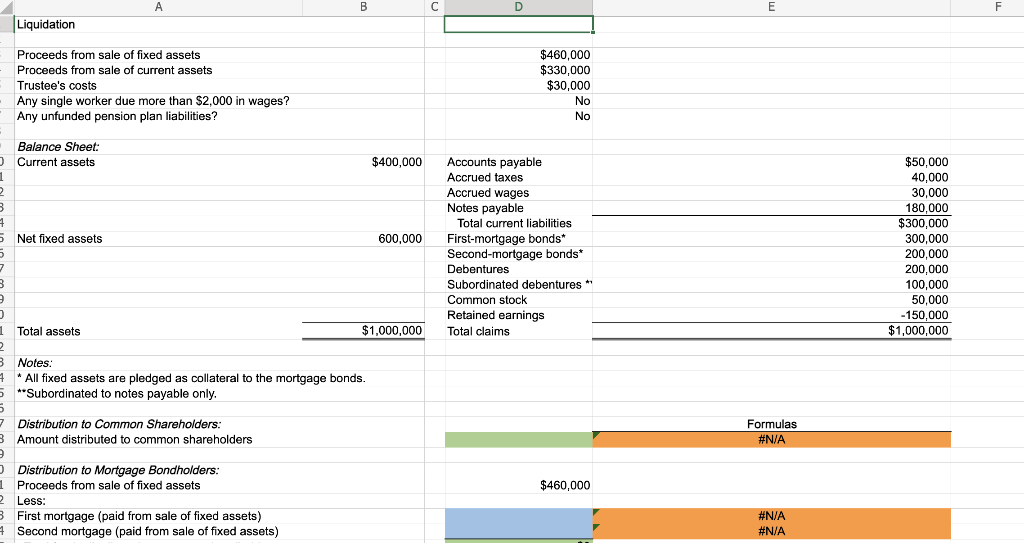Image resolution: width=1024 pixels, height=543 pixels.
Task: Select the #N/A formula cell in the first mortgage row
Action: click(x=771, y=516)
